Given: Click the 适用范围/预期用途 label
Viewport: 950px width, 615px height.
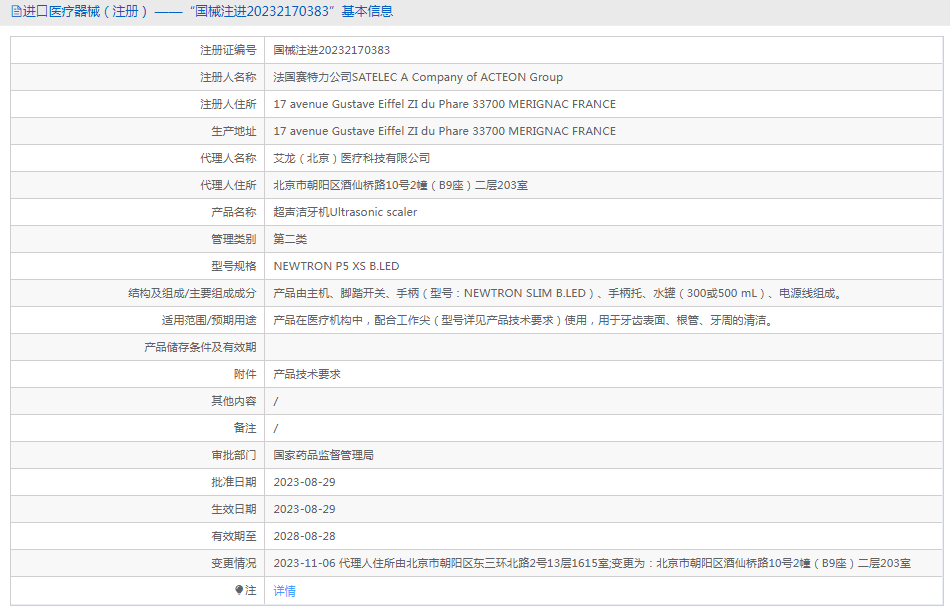Looking at the screenshot, I should pos(209,320).
